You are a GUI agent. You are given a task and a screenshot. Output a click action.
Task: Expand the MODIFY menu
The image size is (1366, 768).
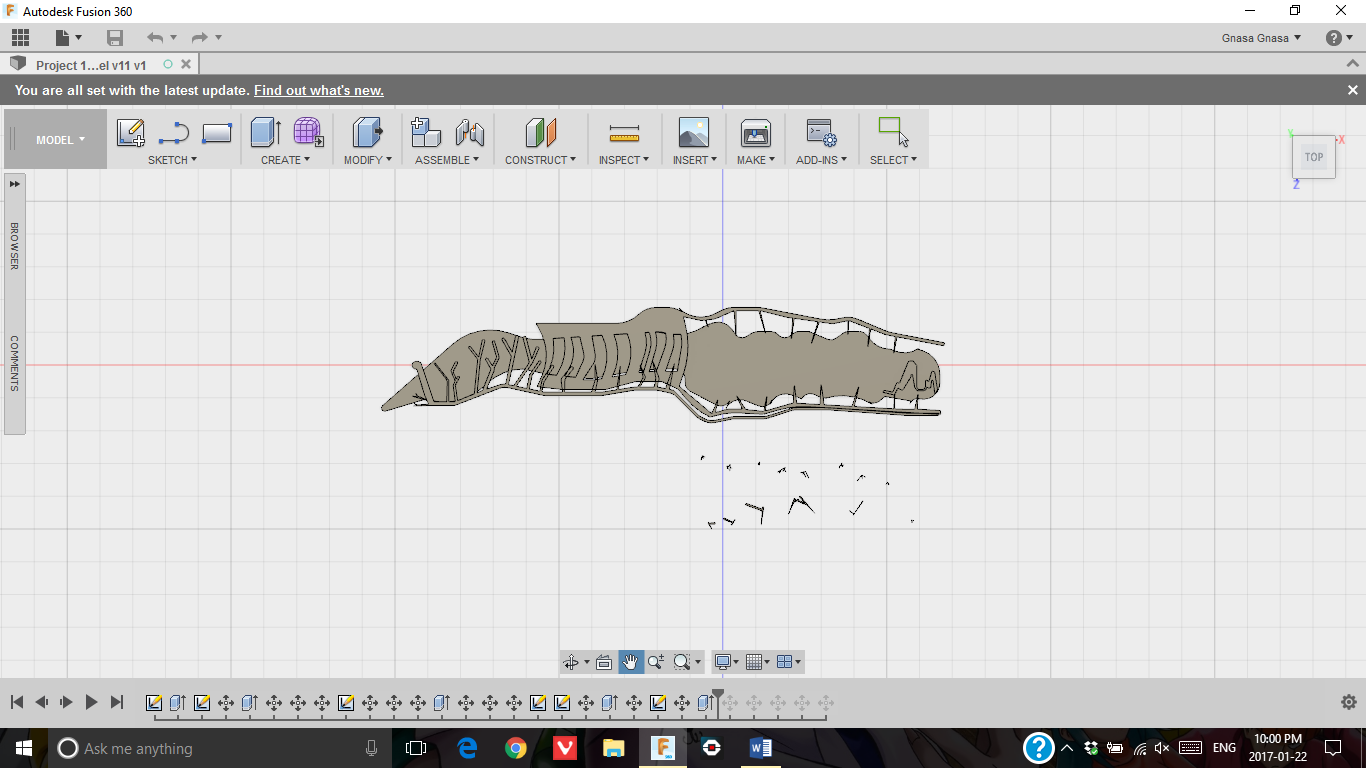[368, 160]
